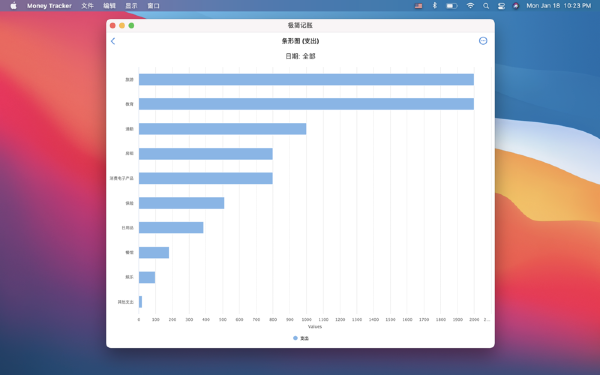This screenshot has width=600, height=375.
Task: Open the Wi-Fi menu icon
Action: tap(470, 5)
